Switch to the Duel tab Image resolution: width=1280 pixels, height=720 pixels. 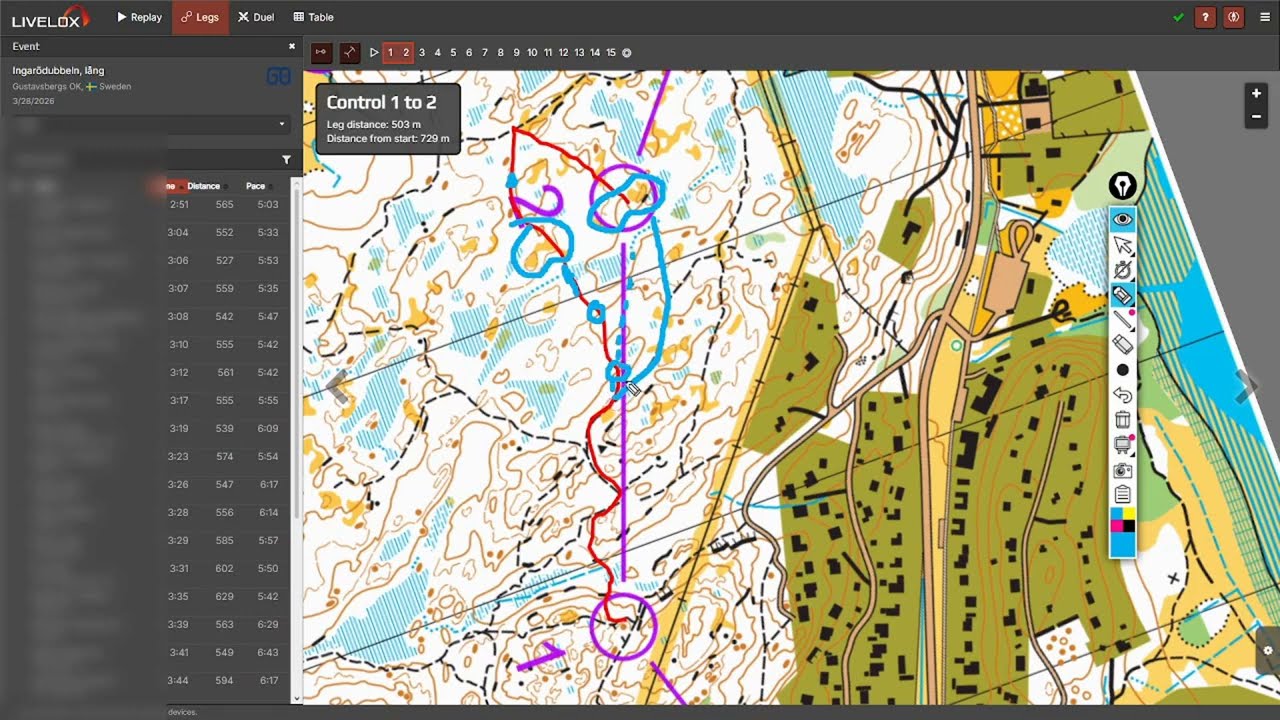coord(256,17)
